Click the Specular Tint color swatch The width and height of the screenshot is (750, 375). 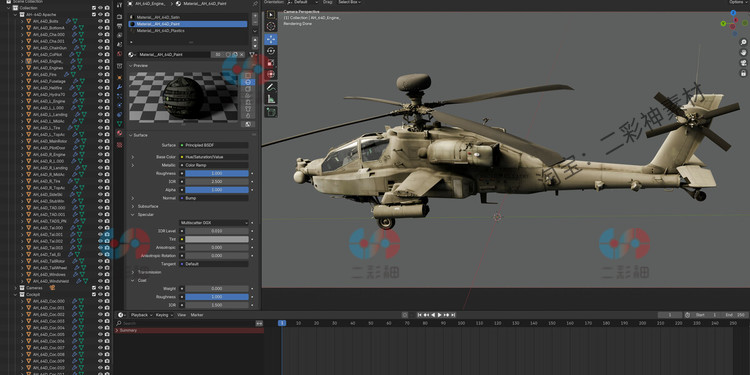pos(217,239)
